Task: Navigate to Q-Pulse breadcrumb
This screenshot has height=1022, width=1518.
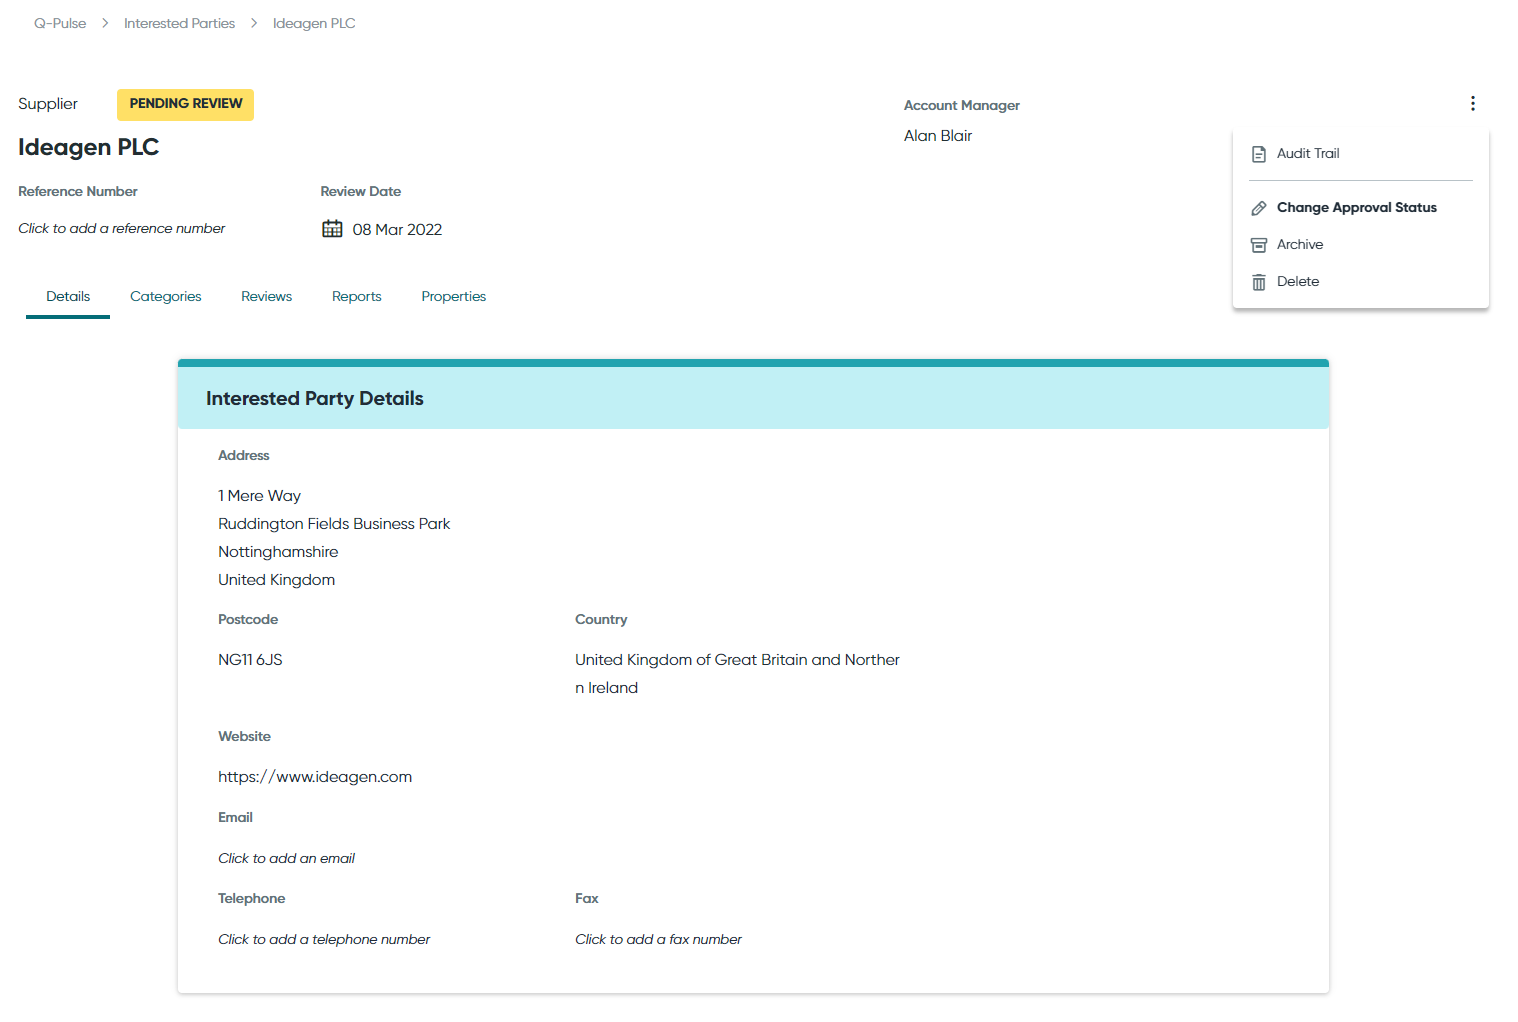Action: (60, 23)
